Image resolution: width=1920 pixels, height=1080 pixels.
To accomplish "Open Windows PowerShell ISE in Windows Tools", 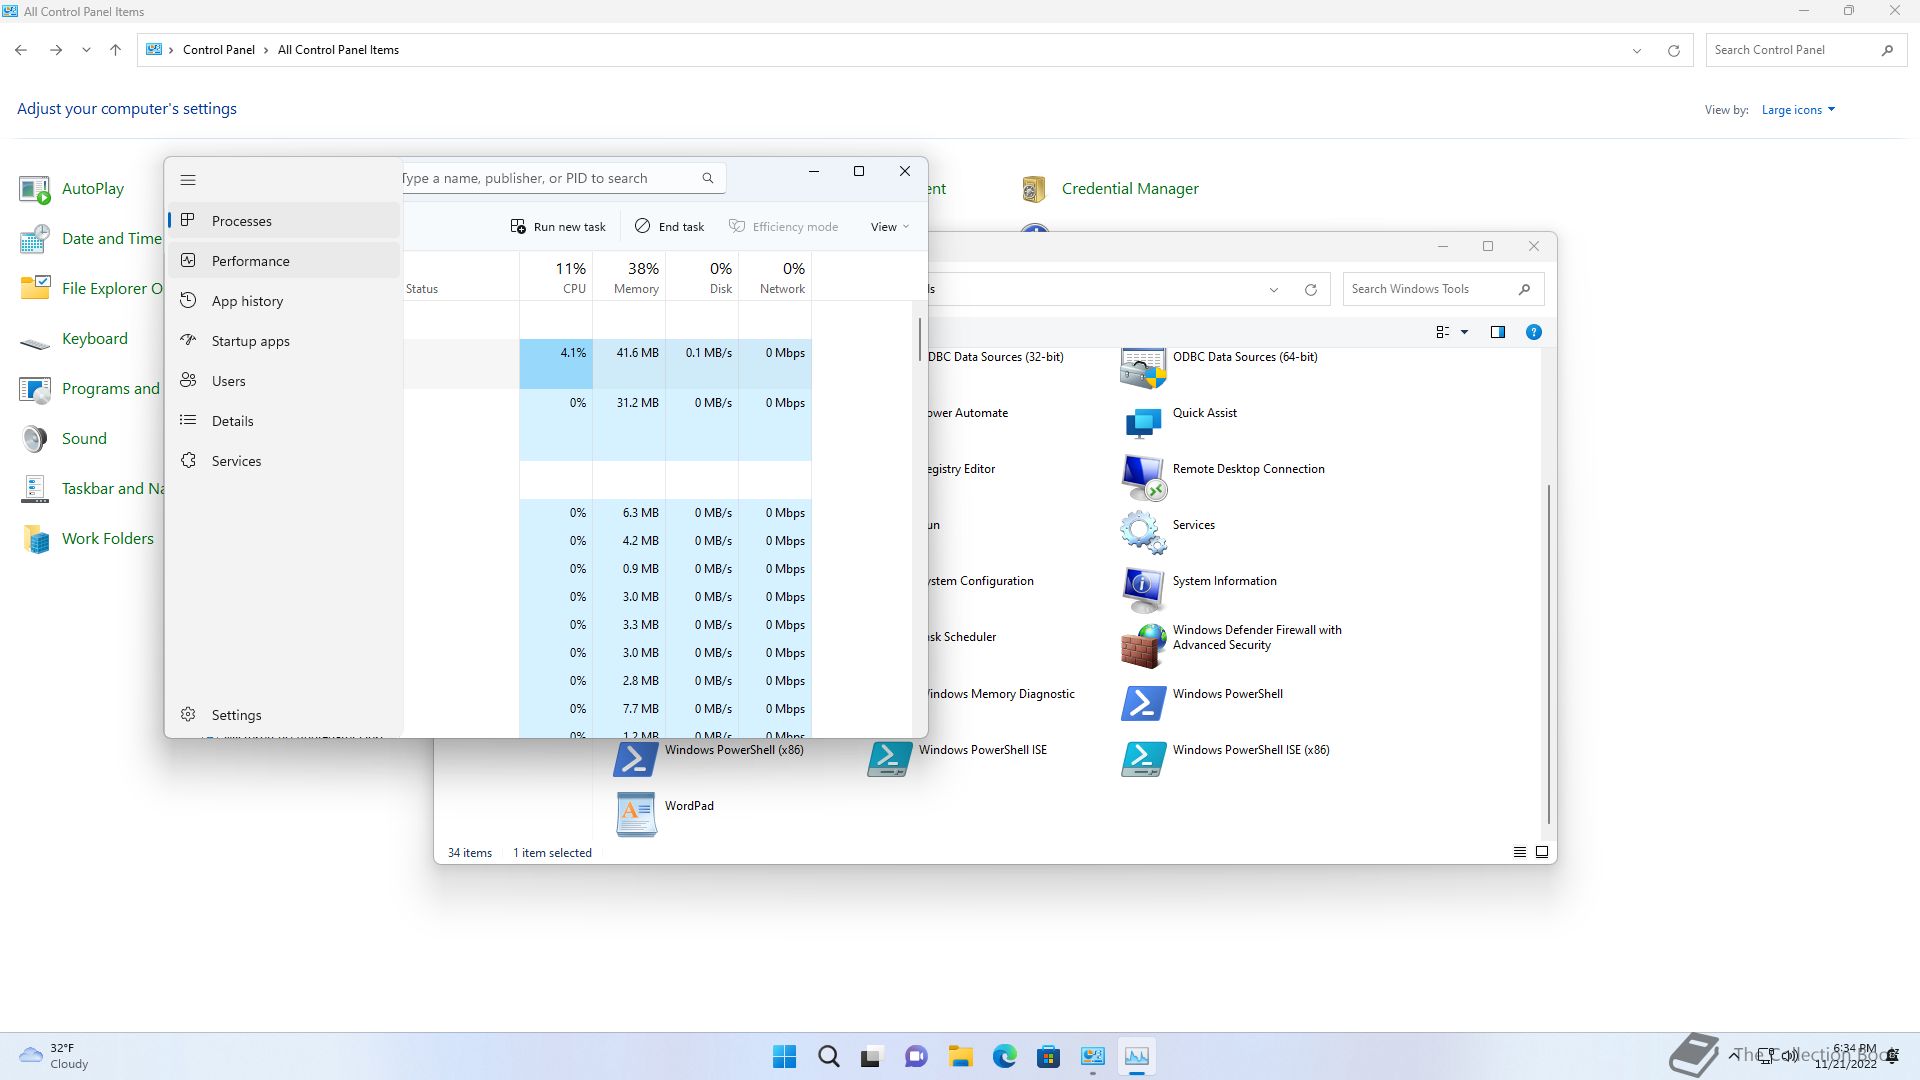I will click(957, 759).
